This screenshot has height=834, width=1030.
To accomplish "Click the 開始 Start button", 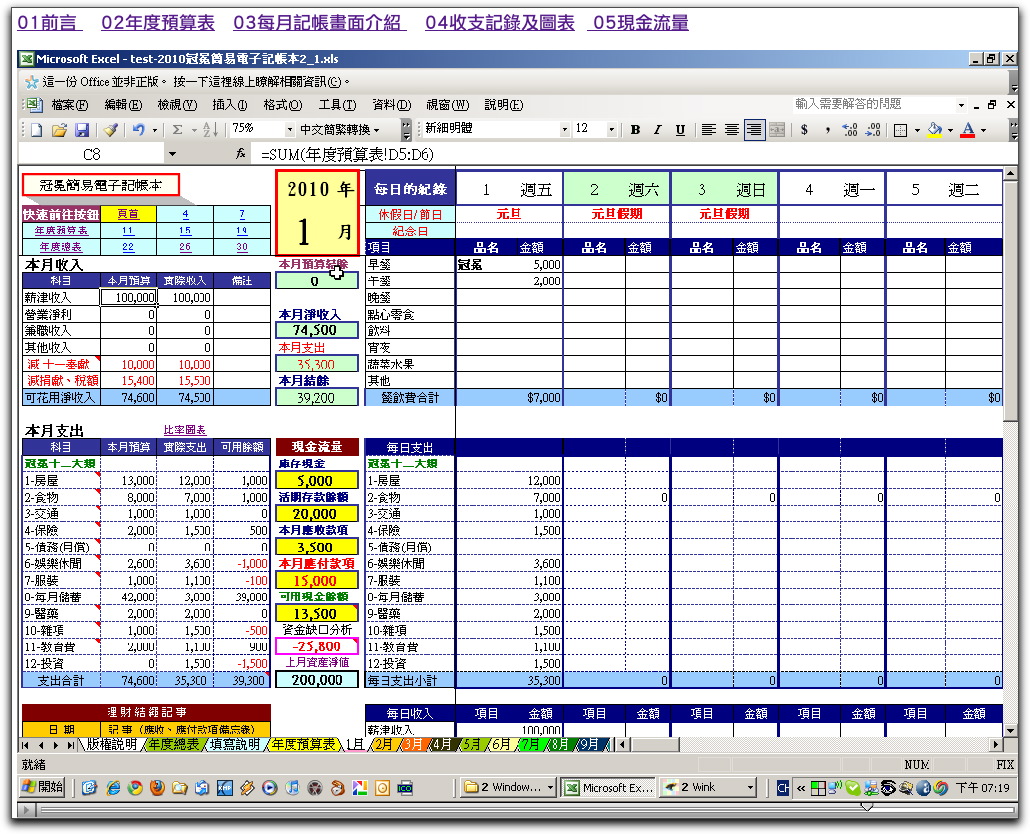I will 42,787.
